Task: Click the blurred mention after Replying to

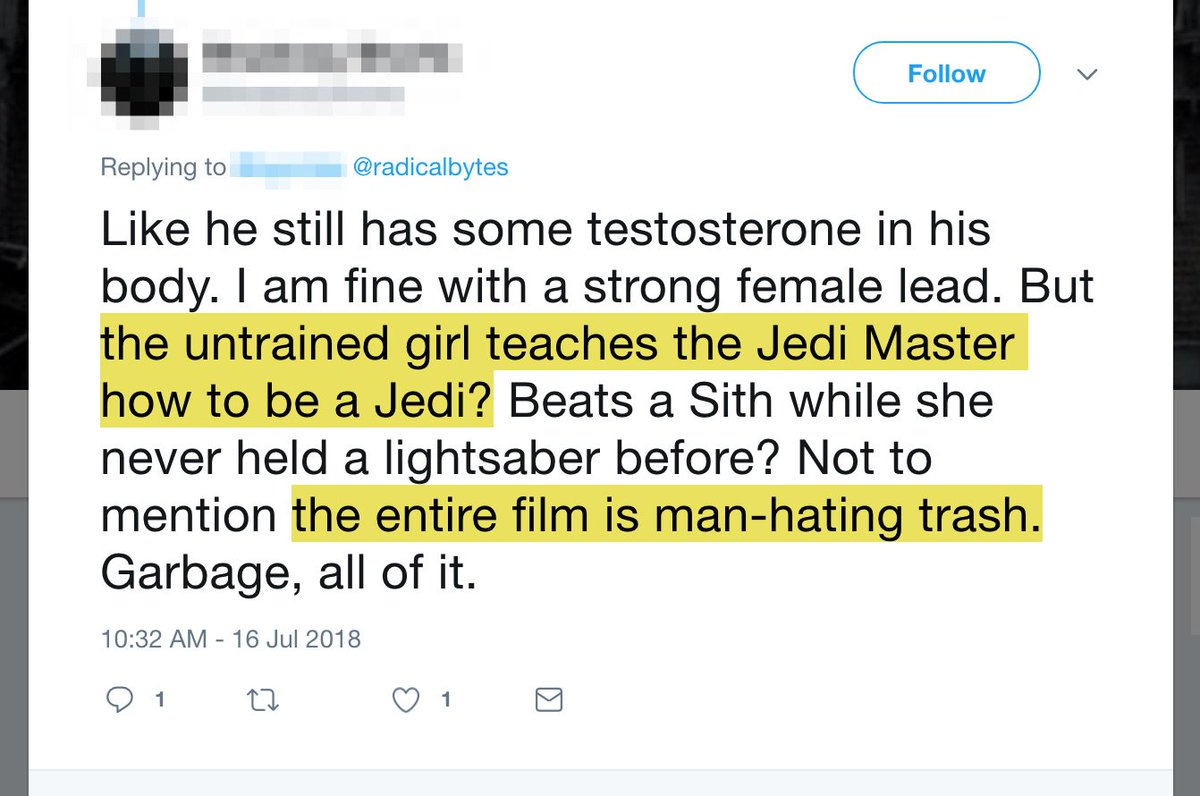Action: 287,167
